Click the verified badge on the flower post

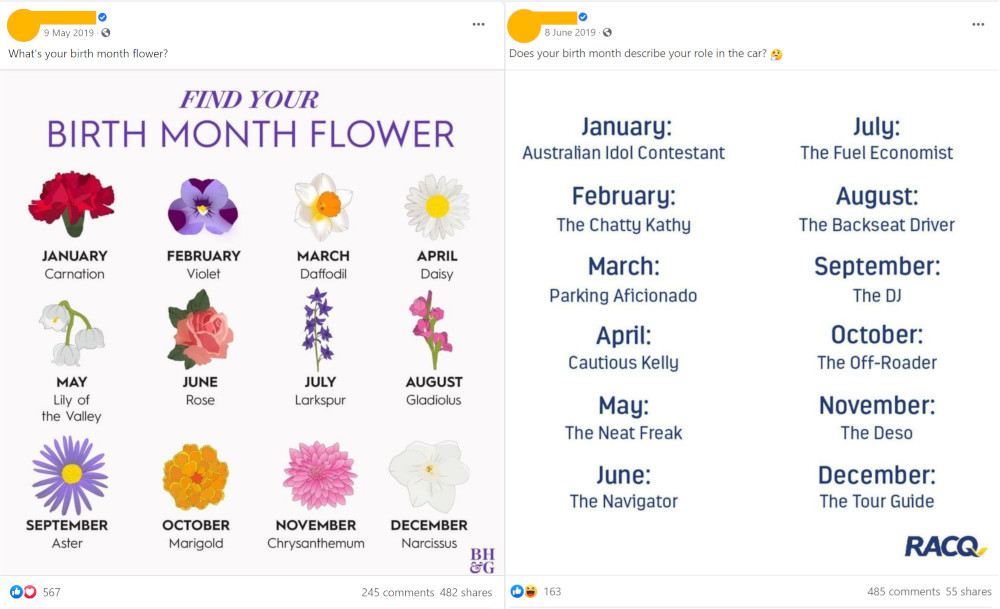pos(102,17)
